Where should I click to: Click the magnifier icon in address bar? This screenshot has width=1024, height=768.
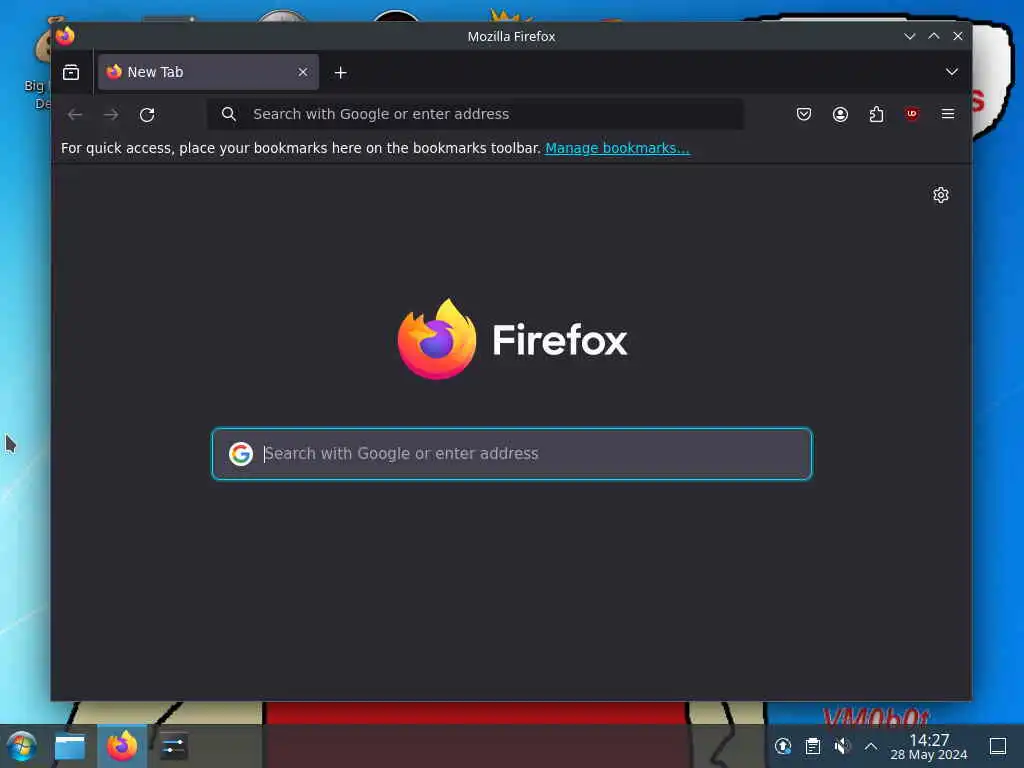click(228, 114)
